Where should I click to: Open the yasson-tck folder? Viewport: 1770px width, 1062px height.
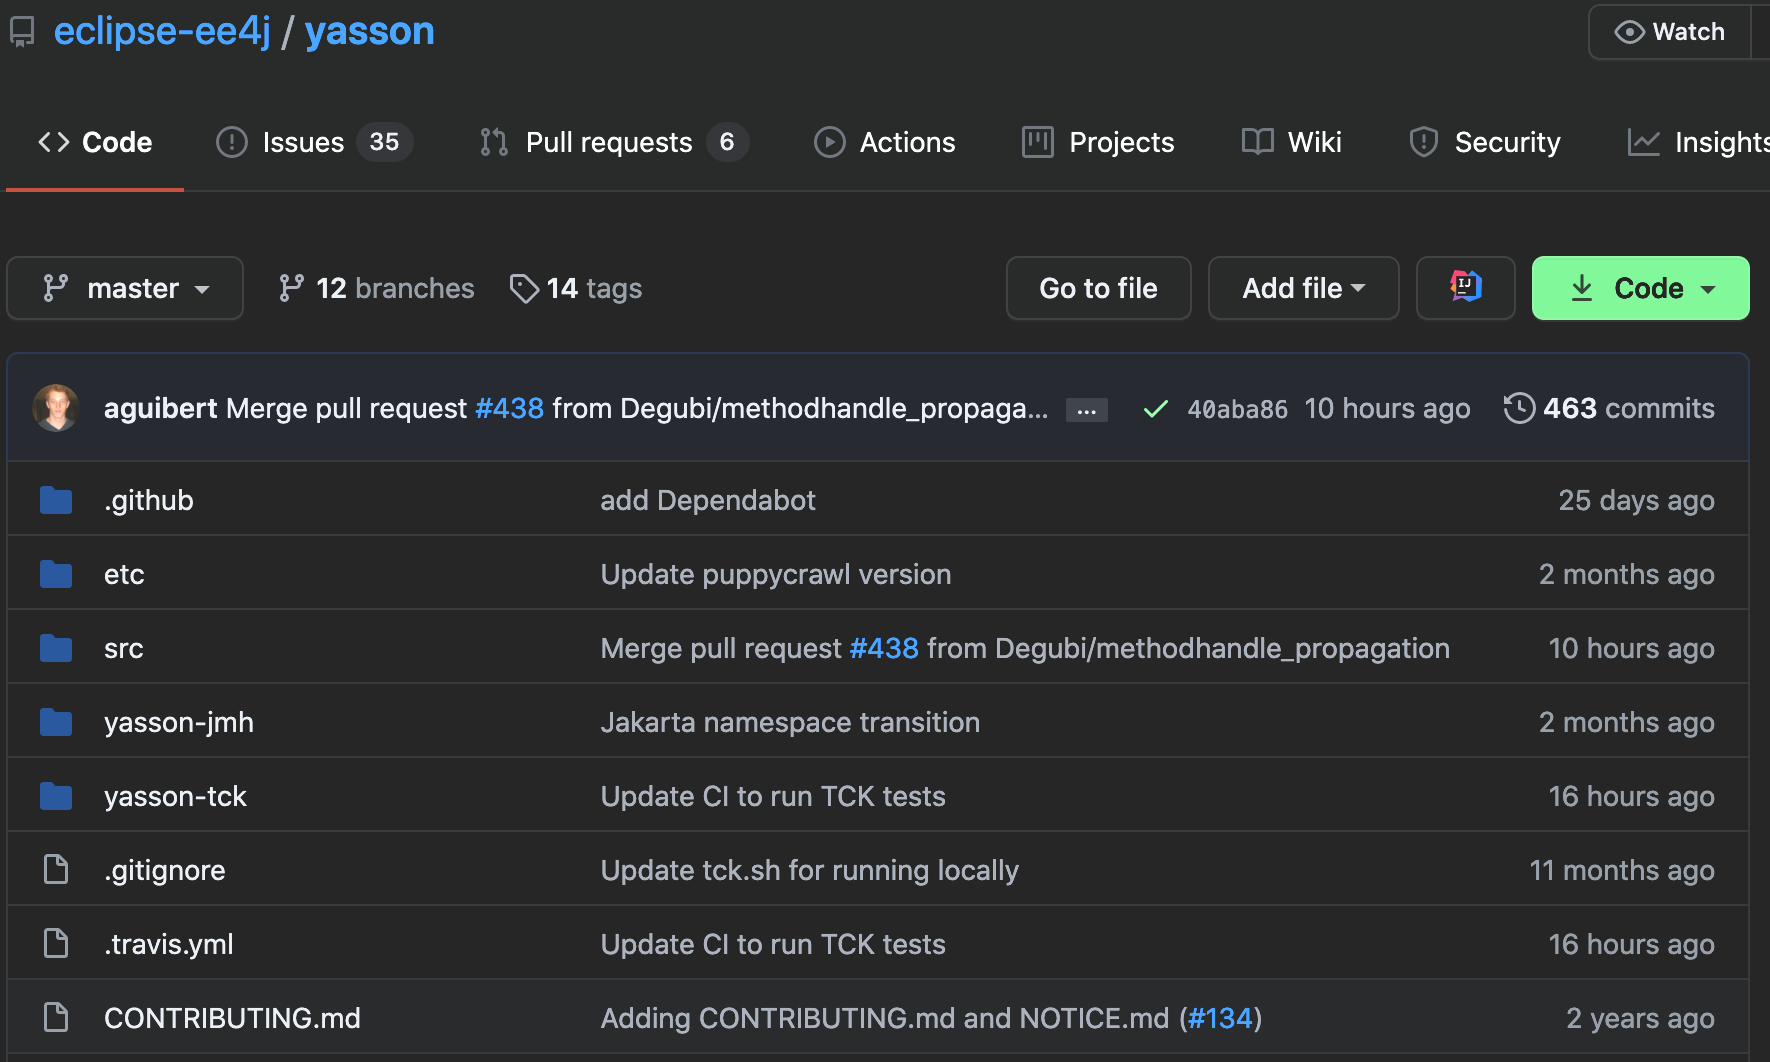(x=175, y=796)
